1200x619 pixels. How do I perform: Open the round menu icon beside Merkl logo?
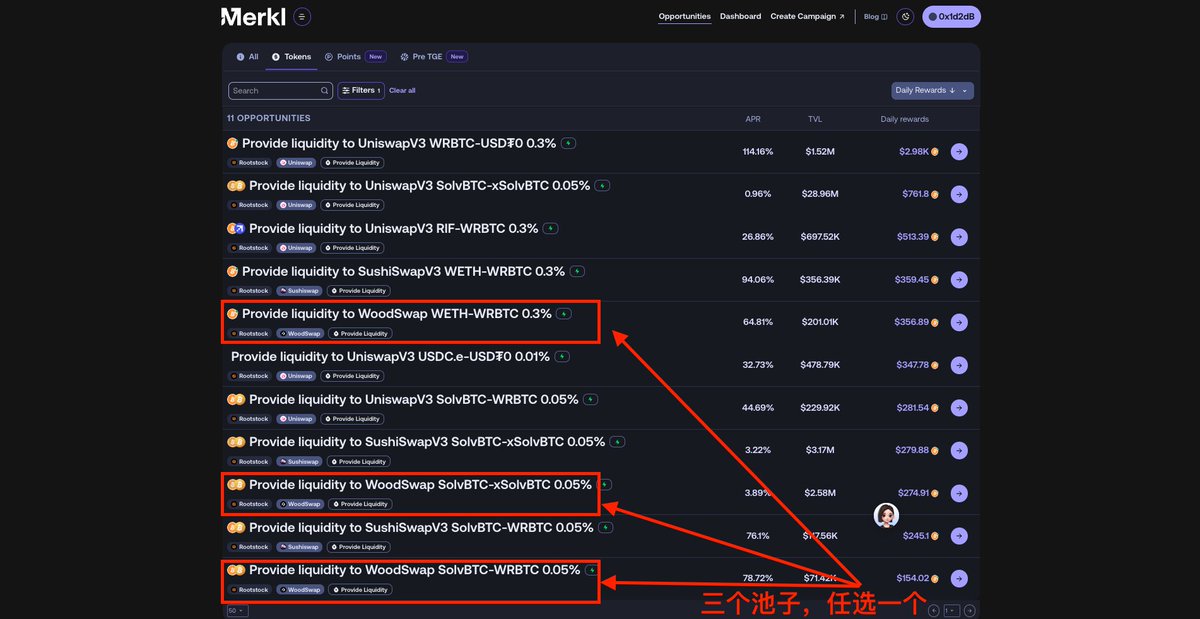[x=302, y=17]
